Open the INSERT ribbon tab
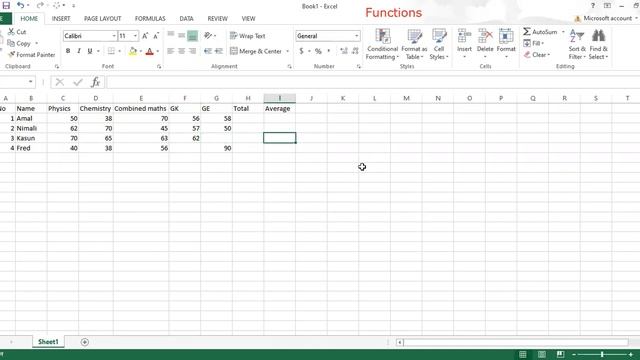Screen dimensions: 640x360 [x=61, y=18]
